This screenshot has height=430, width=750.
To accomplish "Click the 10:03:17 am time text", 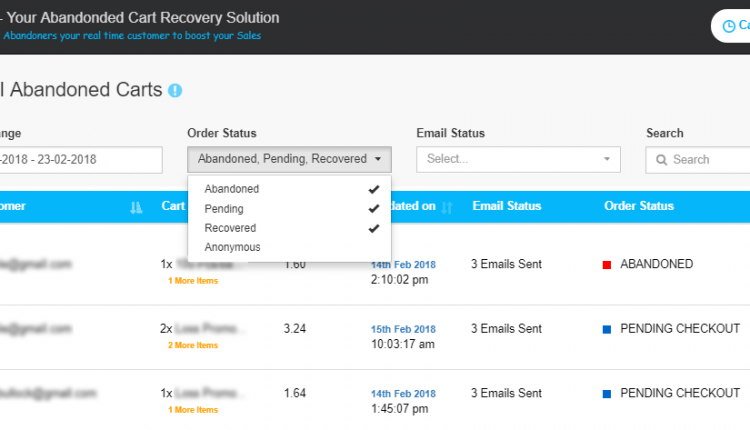I will pos(403,344).
